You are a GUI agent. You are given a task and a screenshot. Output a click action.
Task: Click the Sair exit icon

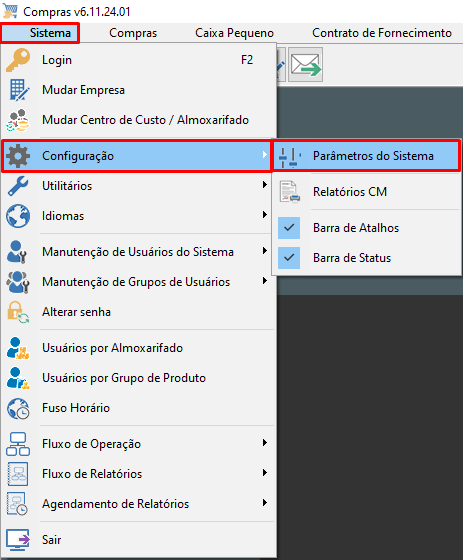(18, 539)
